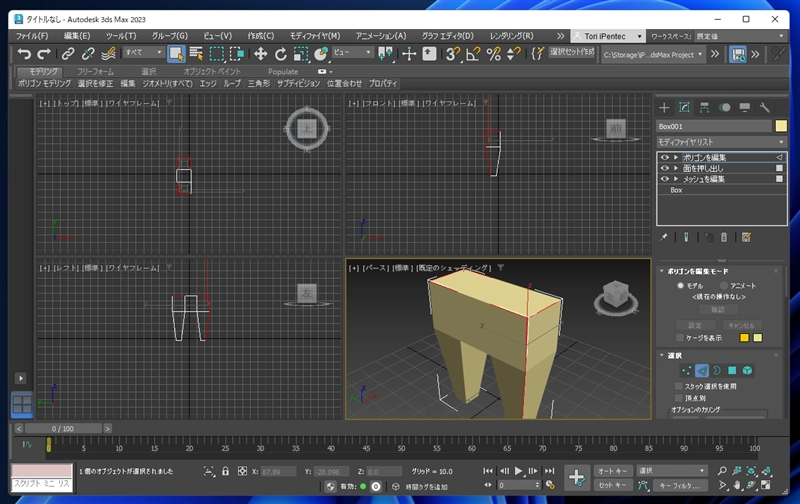Toggle the Percent Snap tool
This screenshot has width=800, height=504.
[493, 54]
